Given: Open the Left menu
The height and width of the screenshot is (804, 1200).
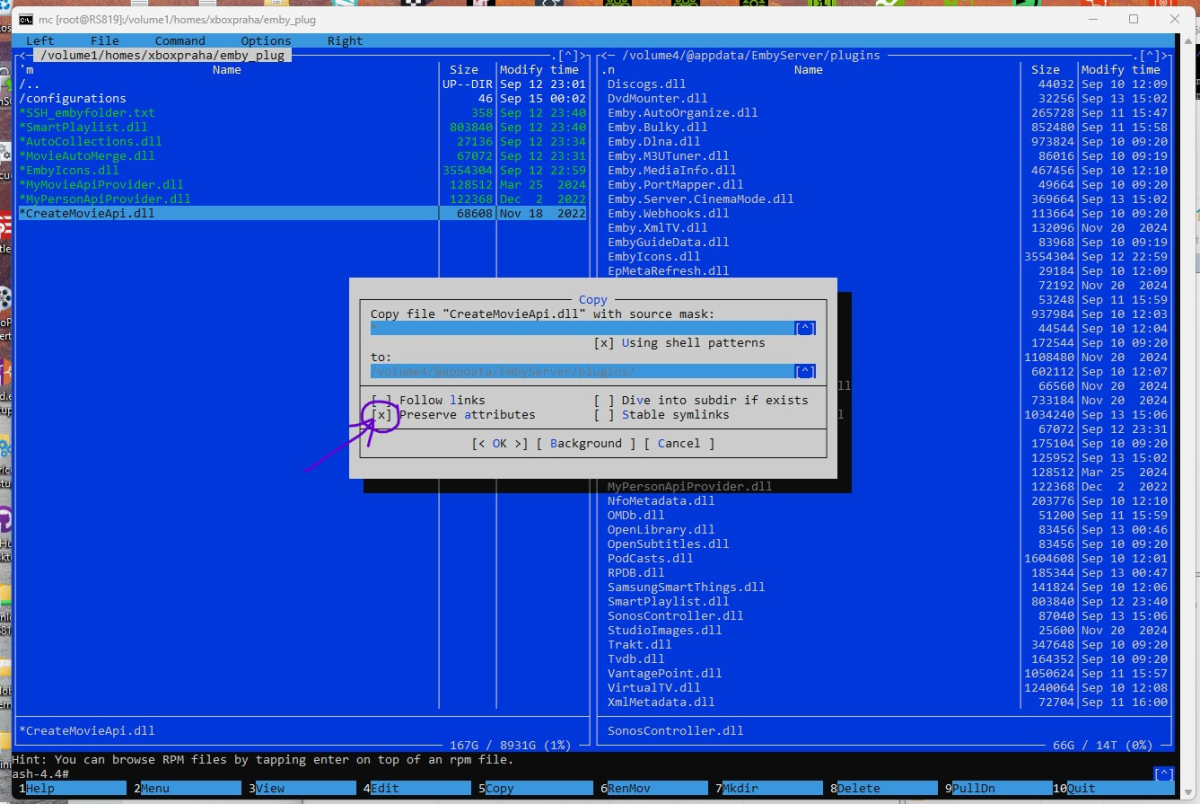Looking at the screenshot, I should pos(40,41).
